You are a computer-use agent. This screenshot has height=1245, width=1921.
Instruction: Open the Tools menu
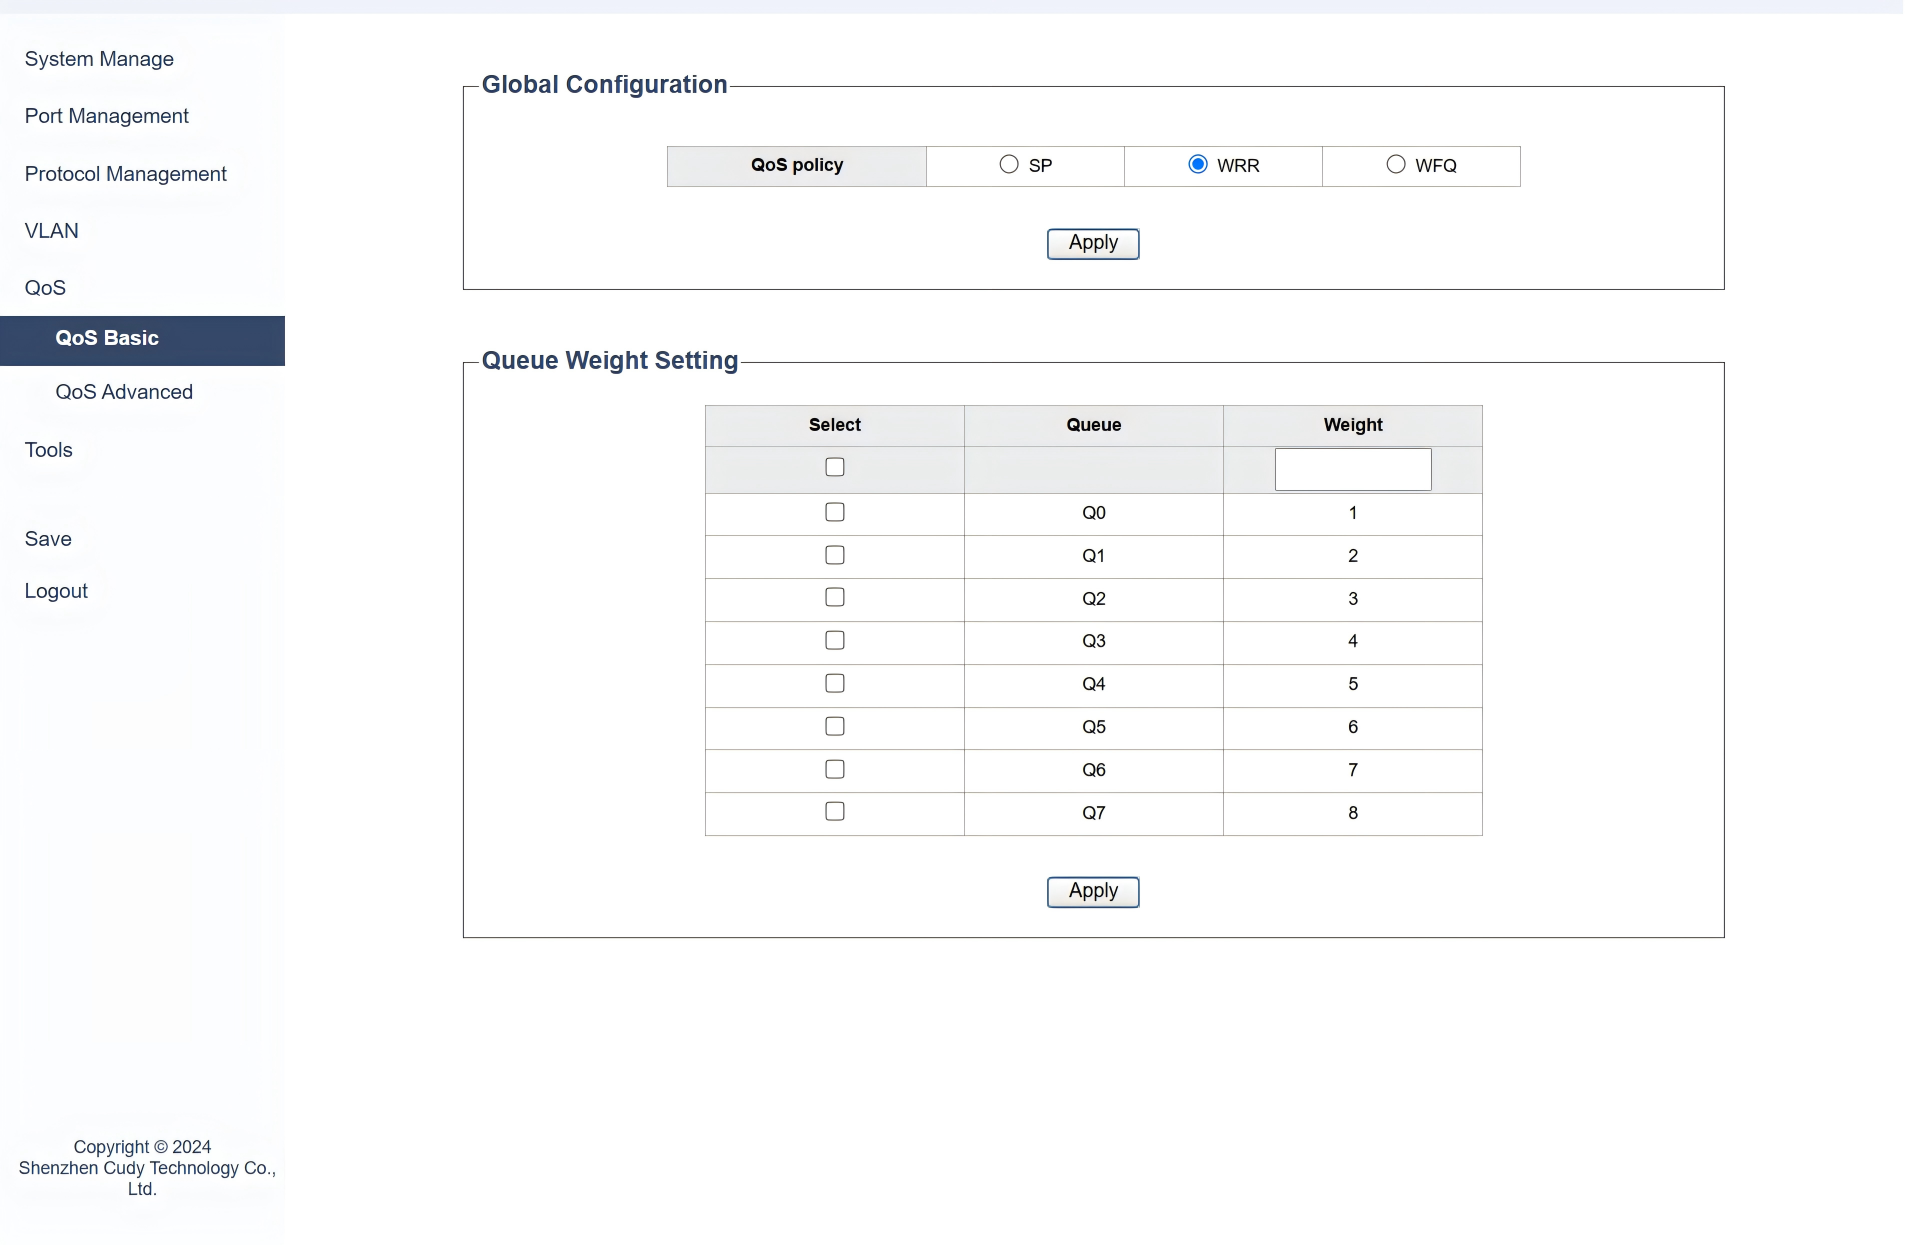point(48,450)
